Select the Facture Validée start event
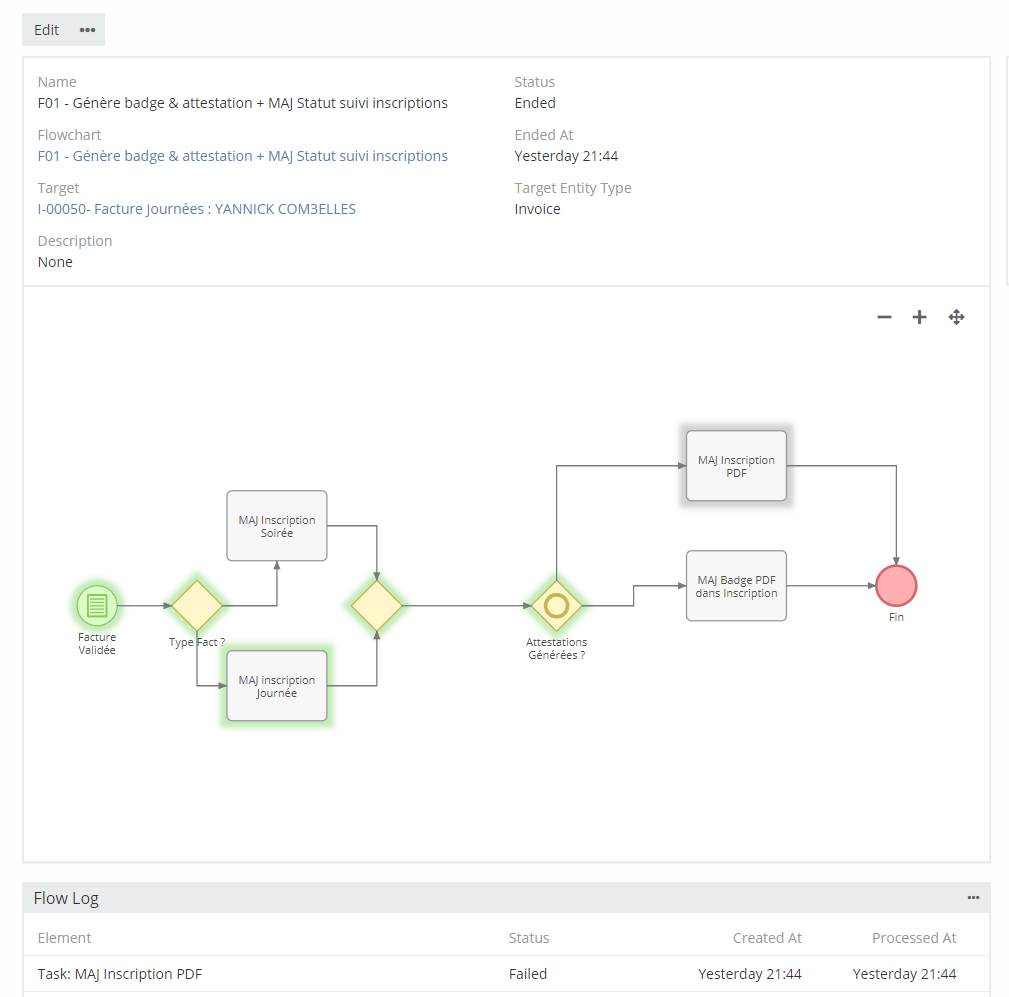This screenshot has width=1009, height=997. coord(97,605)
